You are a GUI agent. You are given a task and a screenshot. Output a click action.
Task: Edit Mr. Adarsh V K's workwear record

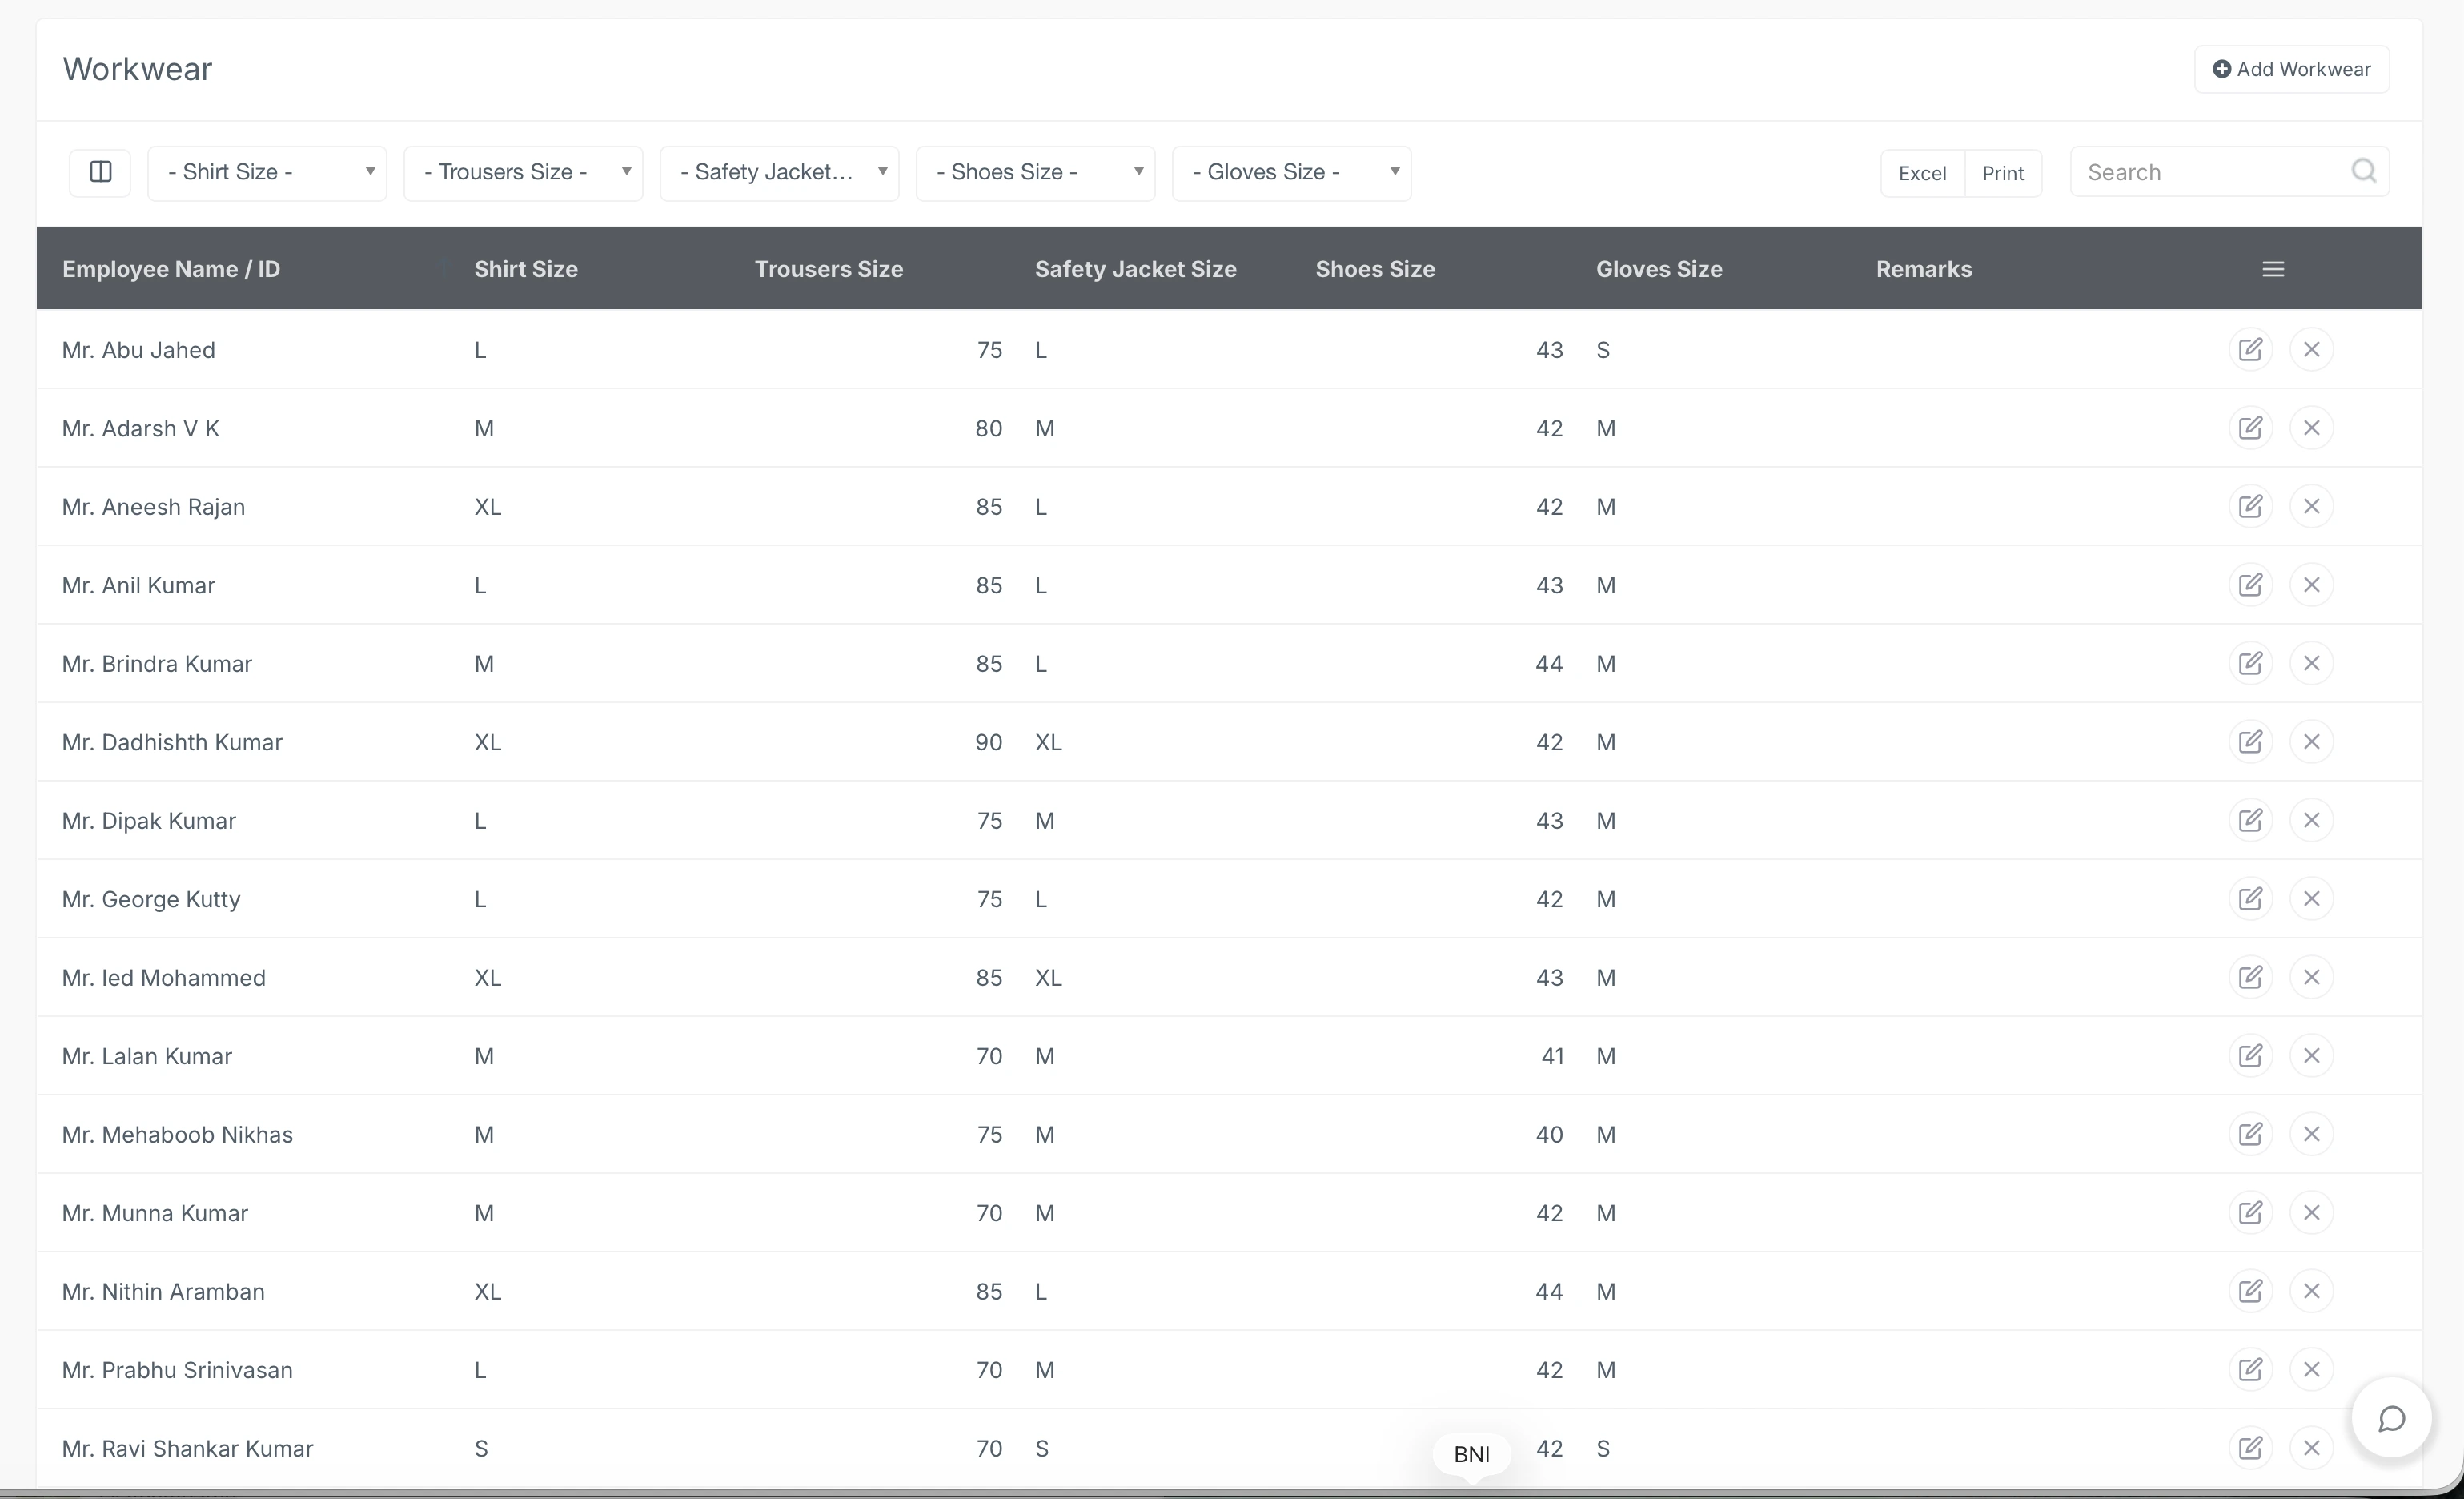pyautogui.click(x=2250, y=428)
